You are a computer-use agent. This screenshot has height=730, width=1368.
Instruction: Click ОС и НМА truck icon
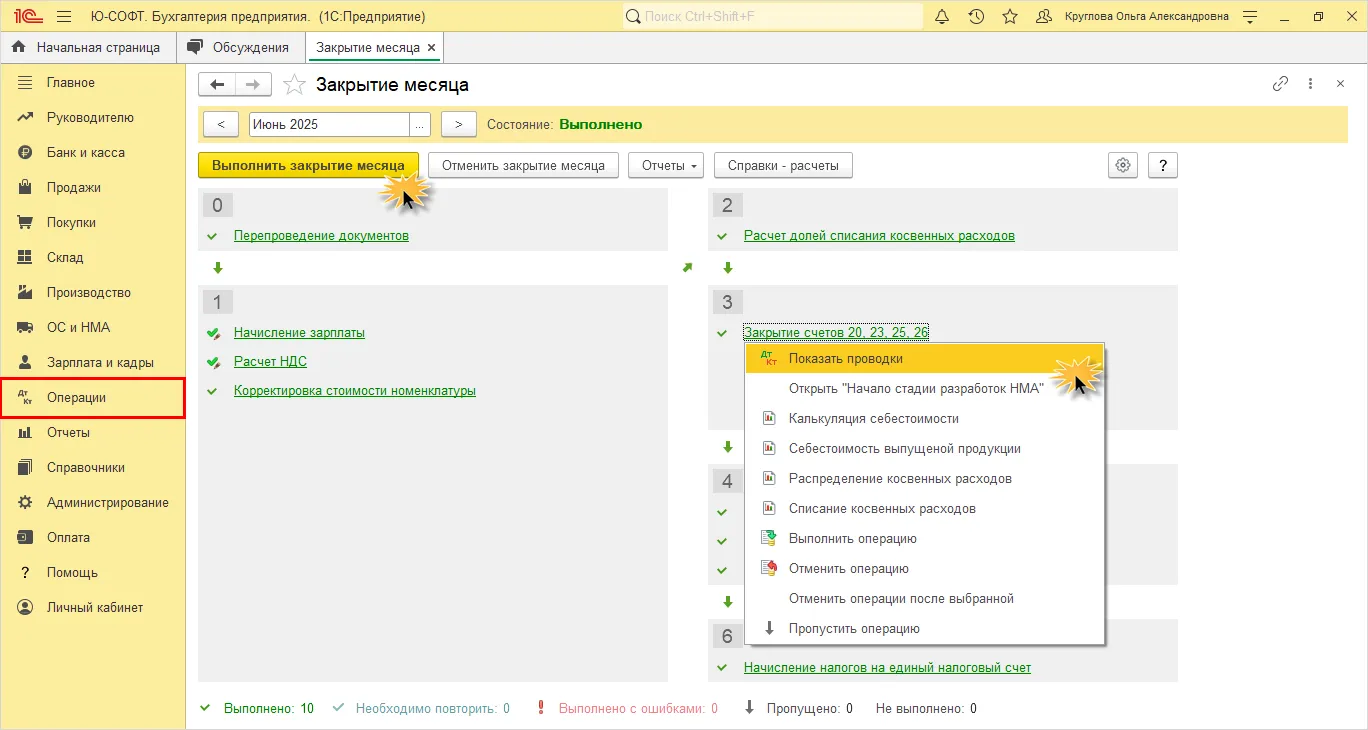[x=26, y=327]
